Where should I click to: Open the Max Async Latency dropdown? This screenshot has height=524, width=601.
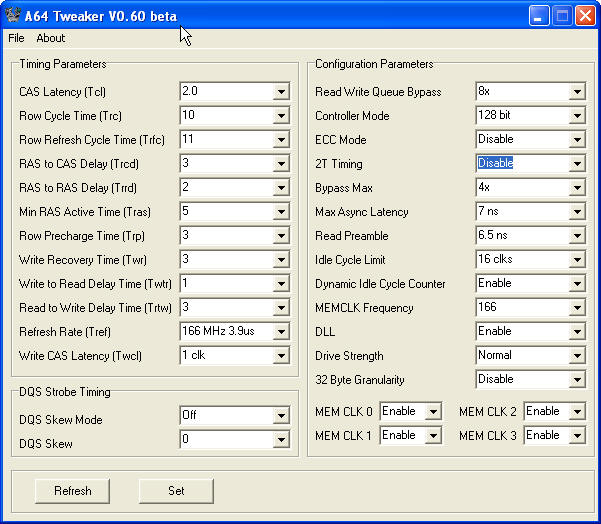577,212
